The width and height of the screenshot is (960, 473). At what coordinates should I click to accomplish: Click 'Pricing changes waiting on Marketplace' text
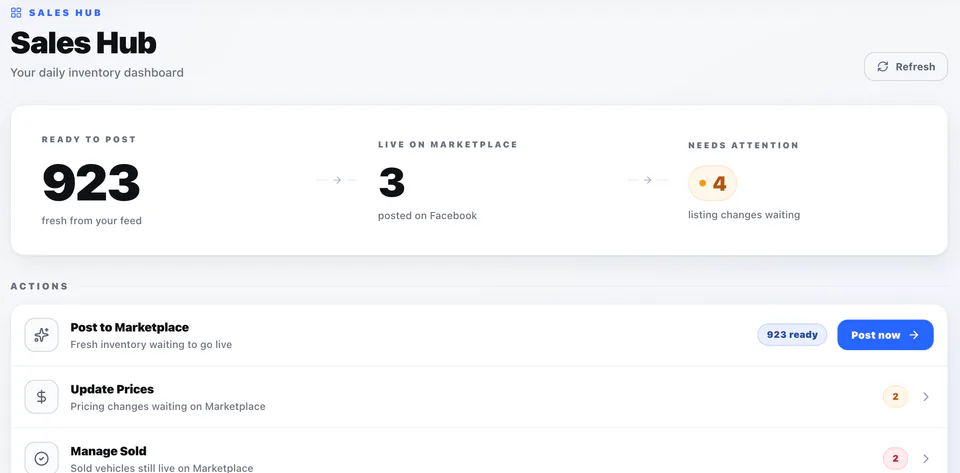click(168, 406)
